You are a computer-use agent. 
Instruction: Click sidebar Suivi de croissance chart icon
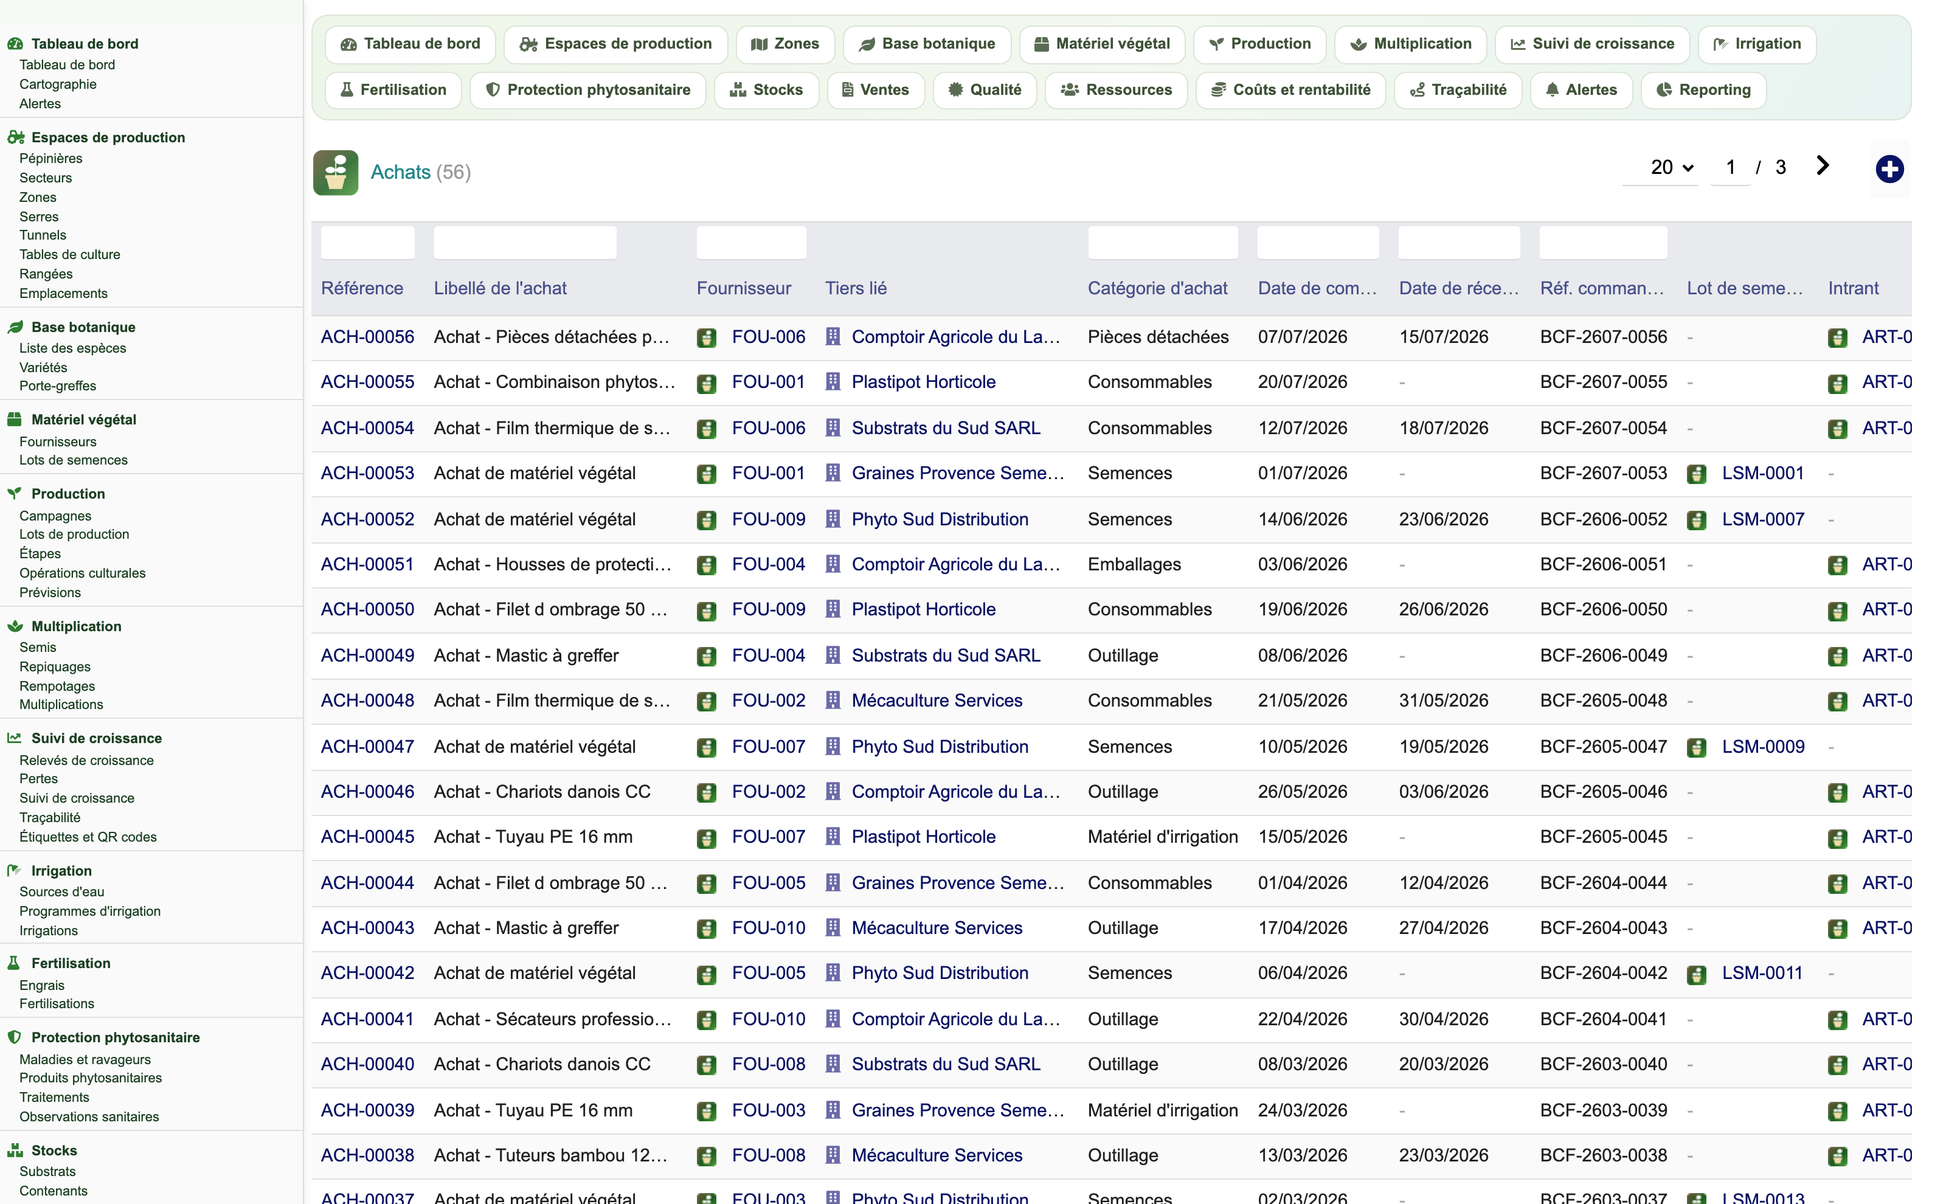tap(15, 738)
